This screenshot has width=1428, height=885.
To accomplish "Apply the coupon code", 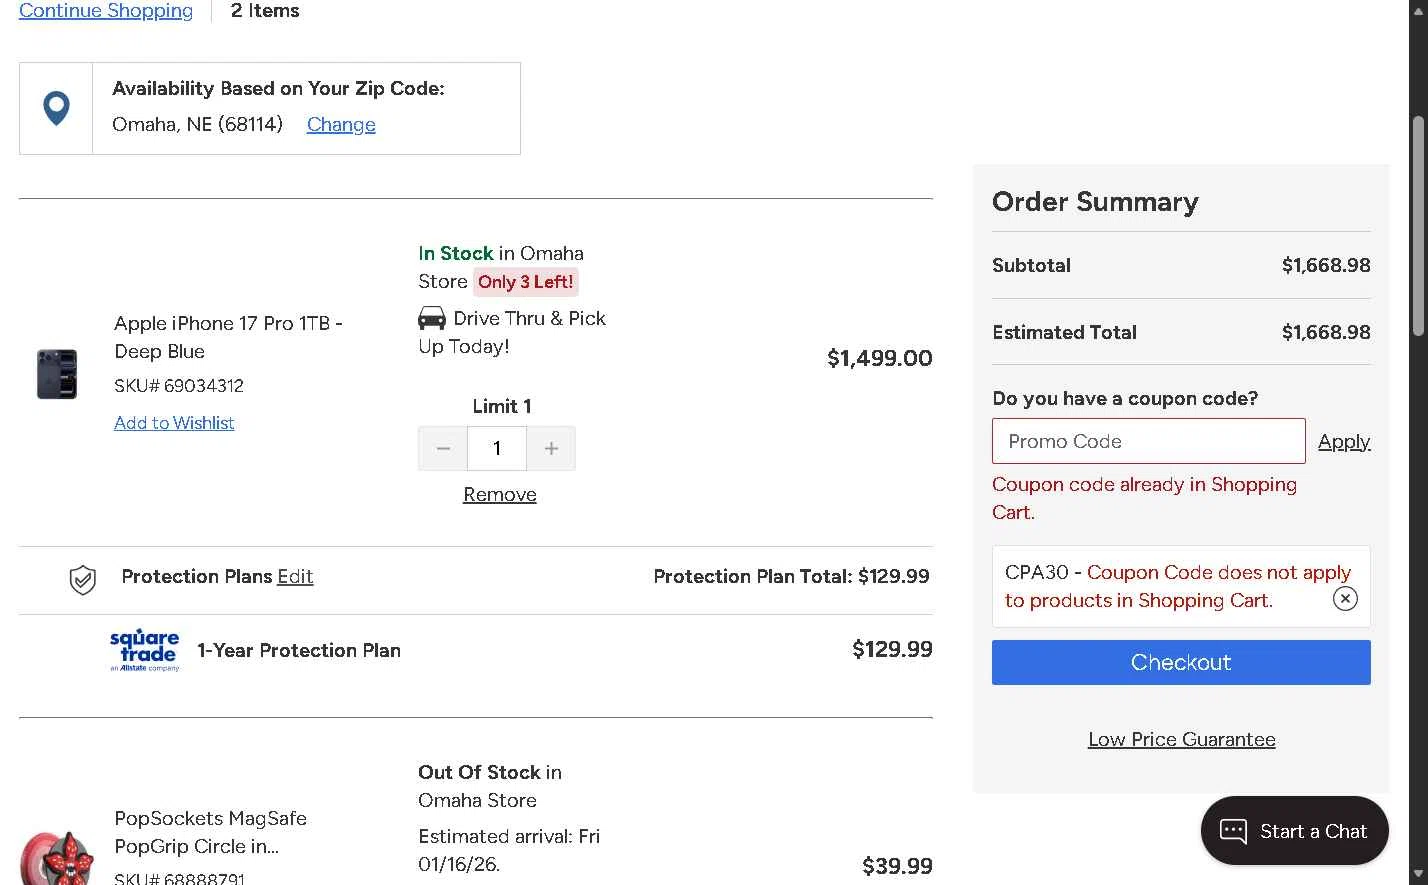I will [x=1344, y=441].
